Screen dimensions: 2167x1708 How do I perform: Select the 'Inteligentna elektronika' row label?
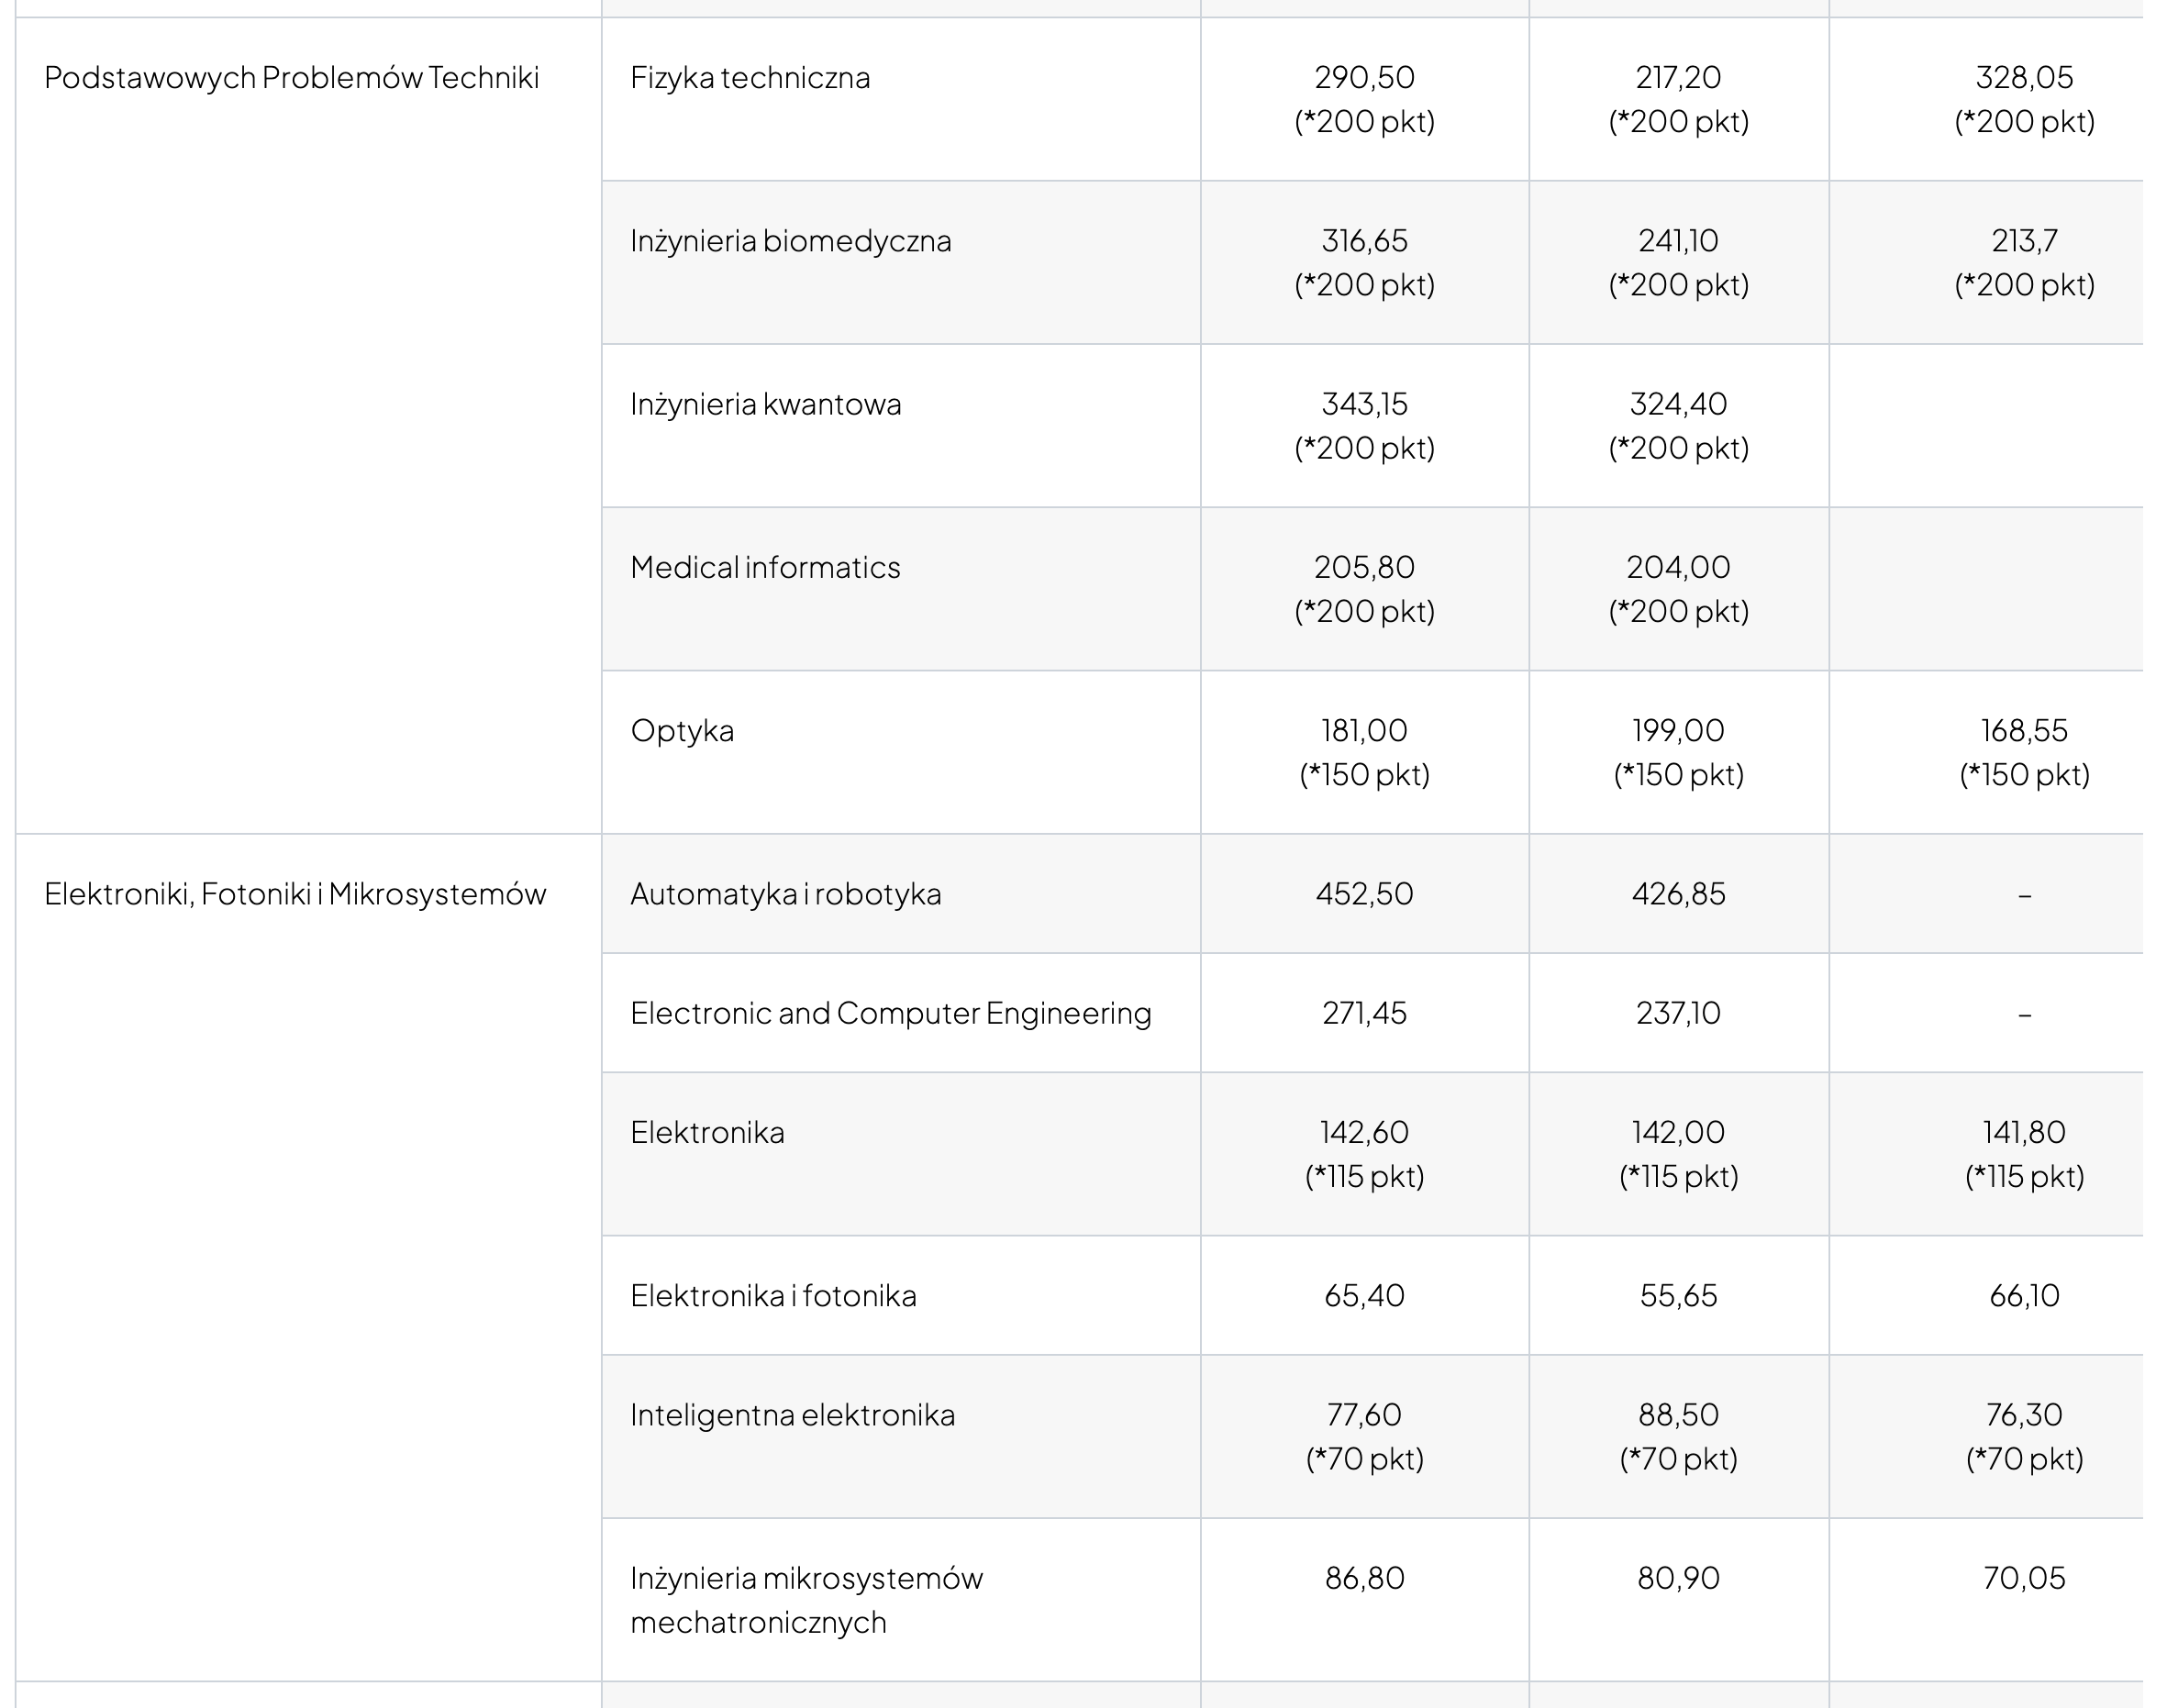pos(792,1415)
